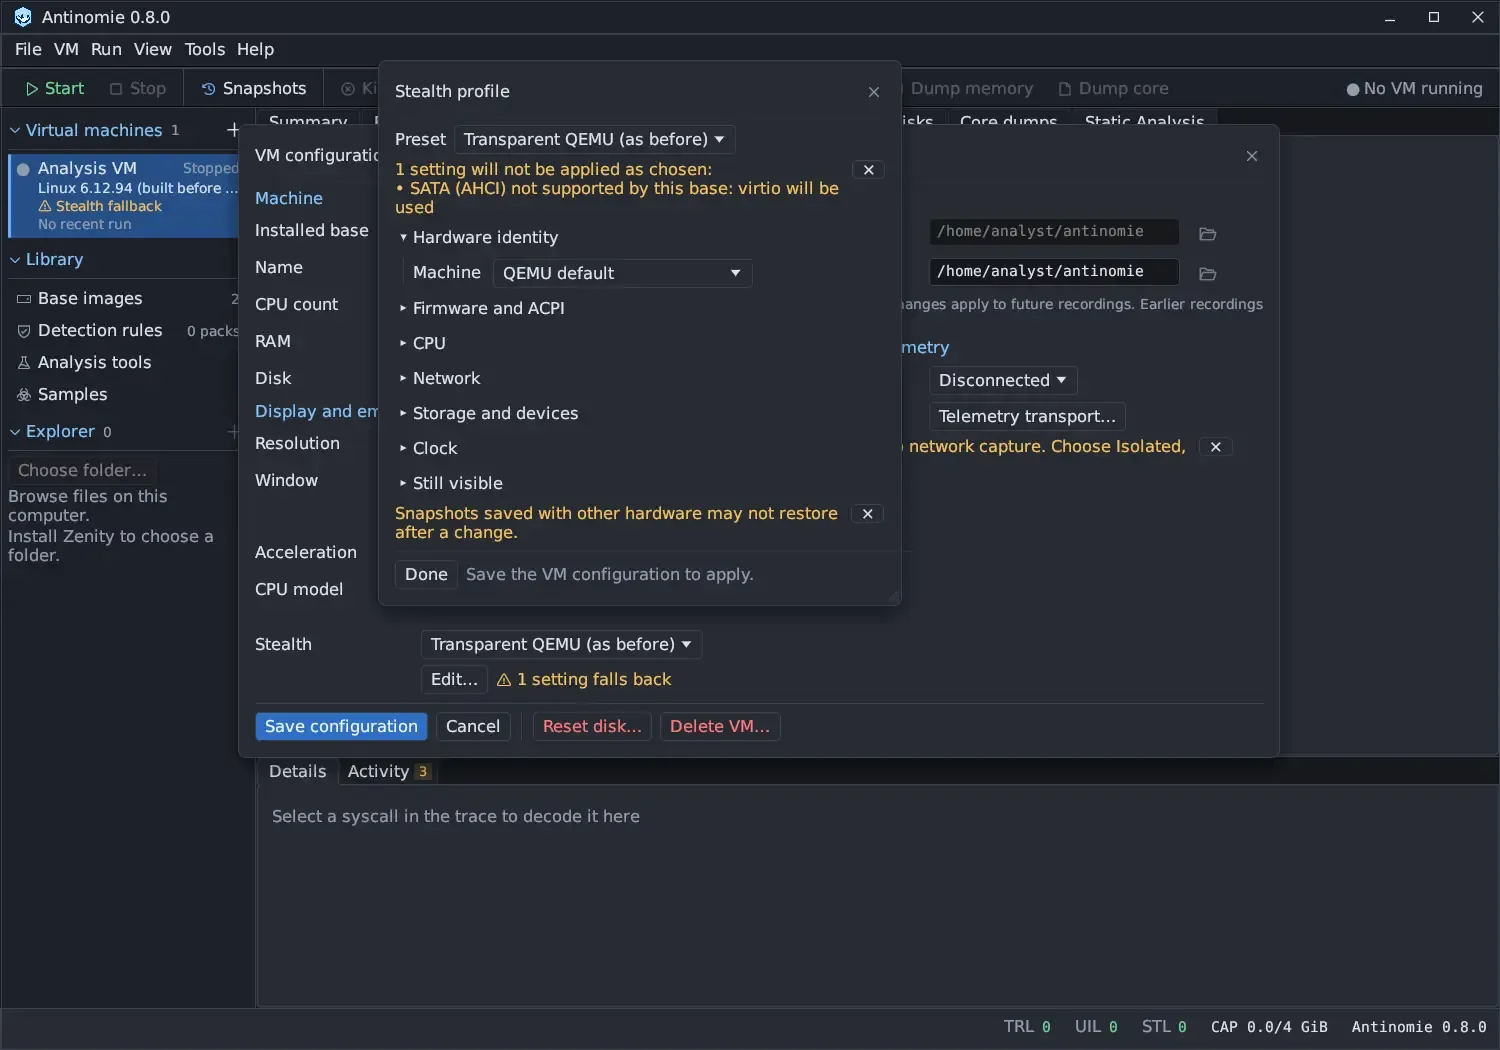Click the warning icon beside '1 setting falls back'
Screen dimensions: 1500x1050
[x=504, y=680]
